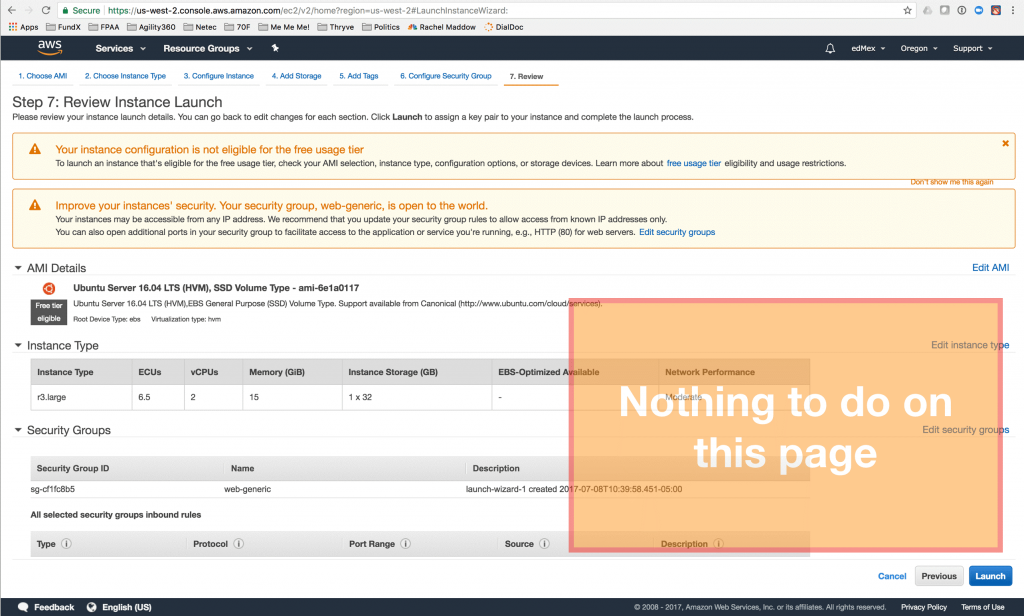Image resolution: width=1024 pixels, height=616 pixels.
Task: Select security group ID sg-cf1fc8b5
Action: click(52, 489)
